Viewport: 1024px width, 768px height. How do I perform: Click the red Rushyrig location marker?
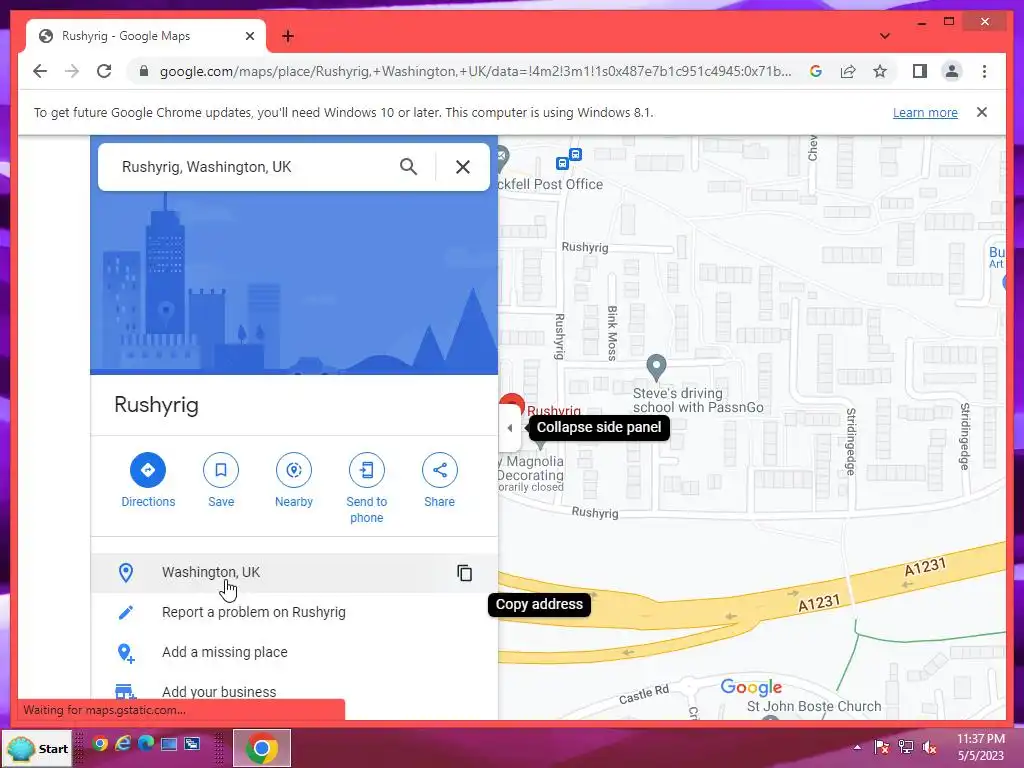coord(512,402)
